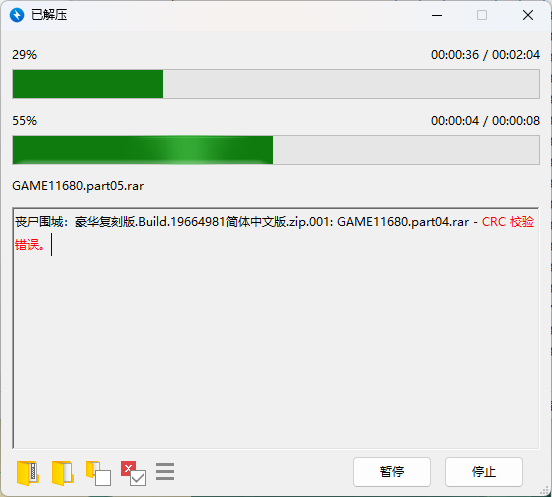Open the hamburger menu with three lines
The image size is (552, 497).
click(x=165, y=472)
